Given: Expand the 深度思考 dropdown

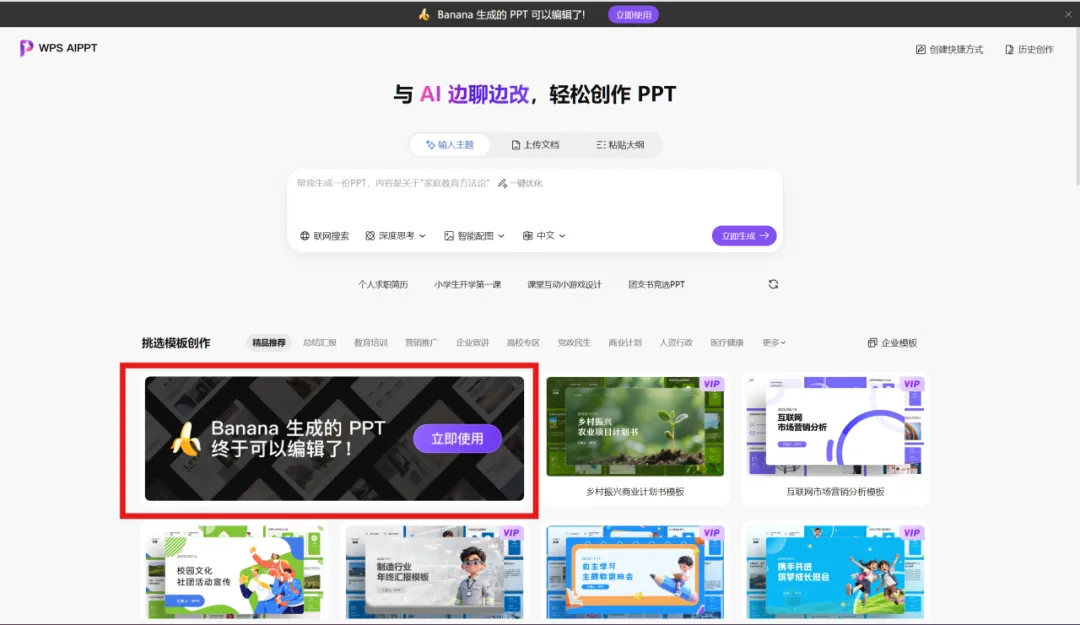Looking at the screenshot, I should click(x=395, y=236).
